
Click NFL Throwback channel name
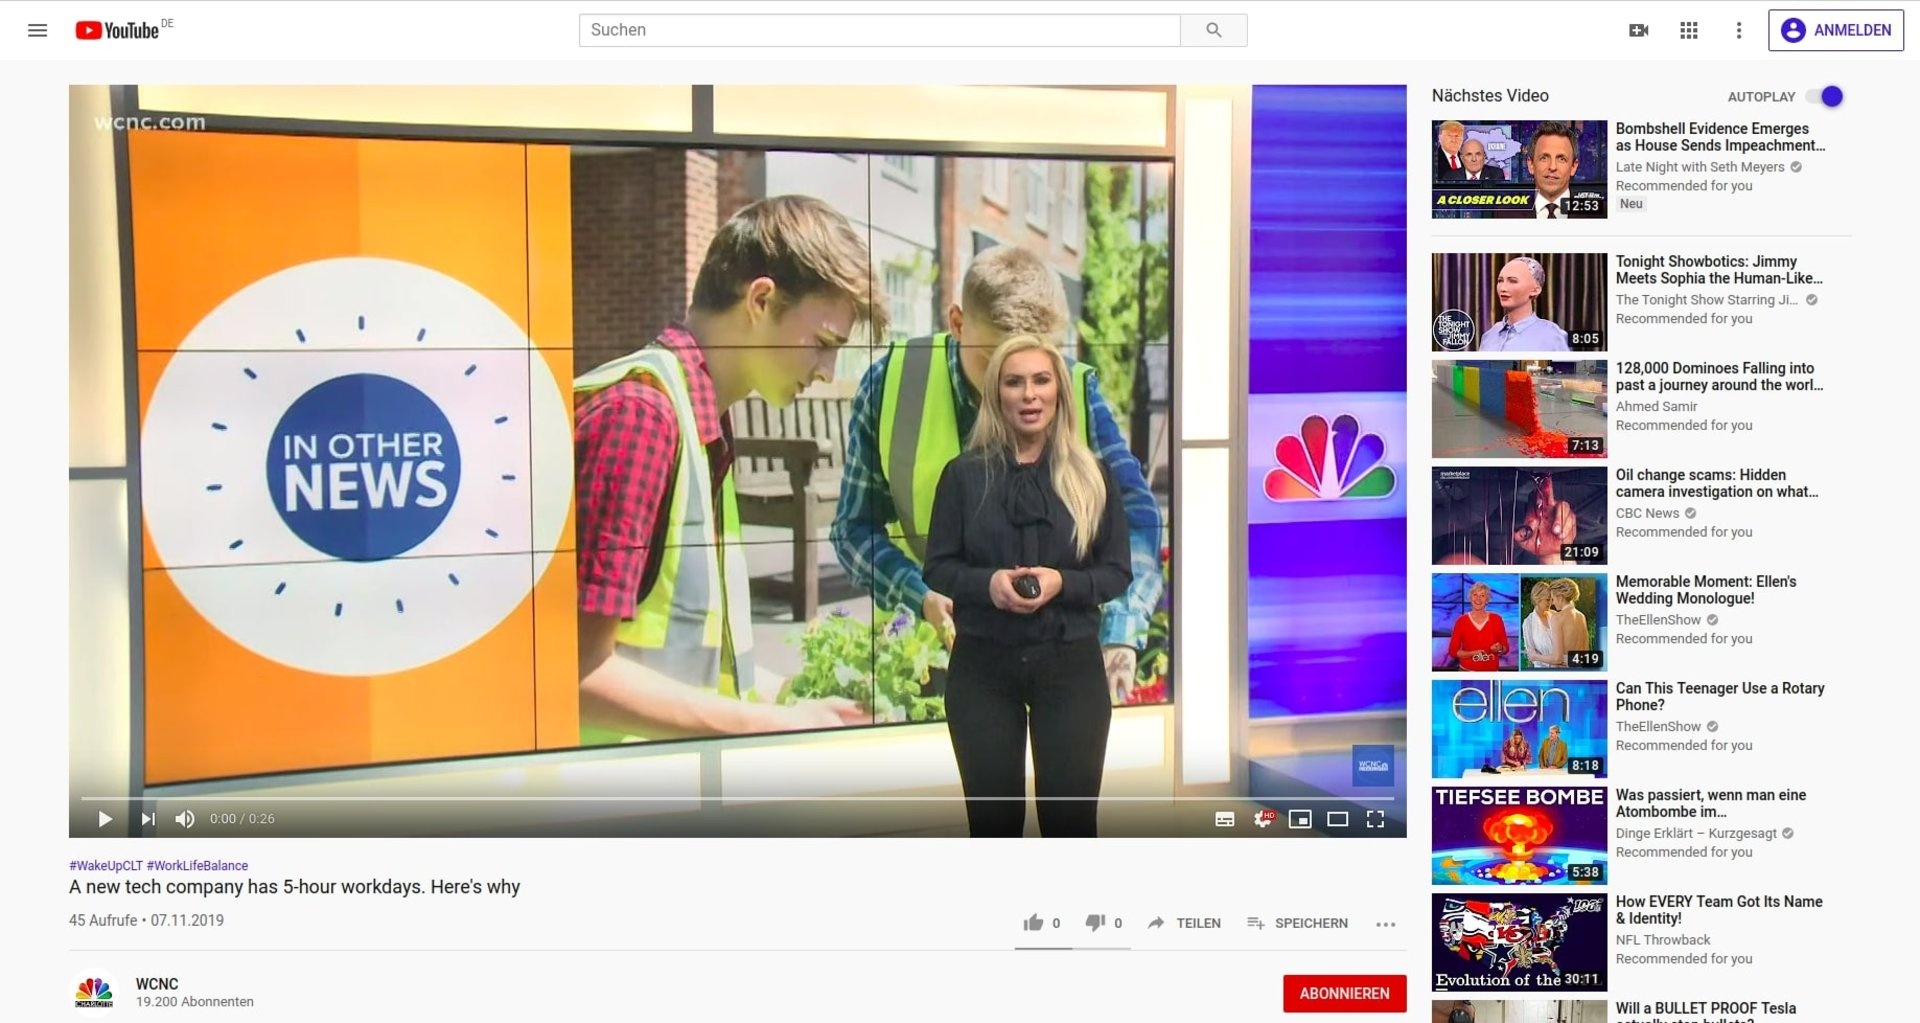coord(1663,940)
